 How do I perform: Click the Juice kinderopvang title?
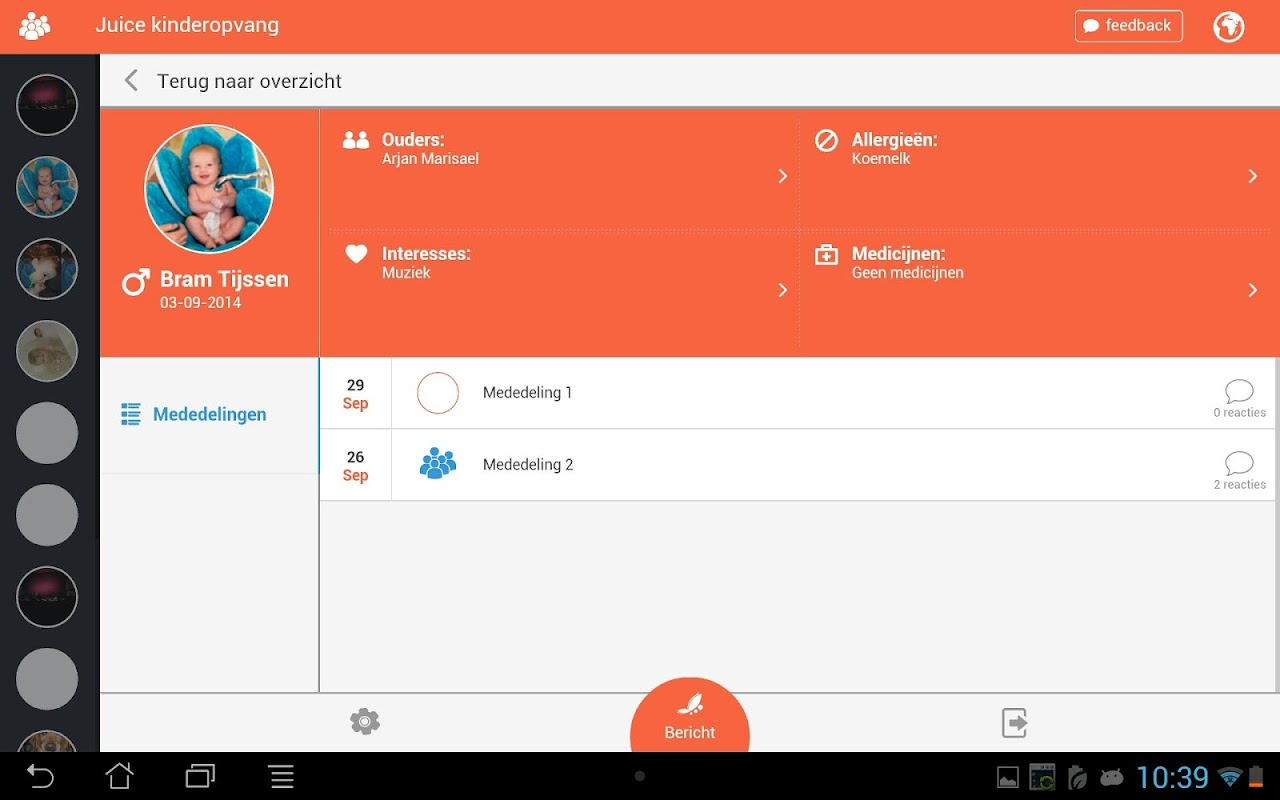tap(187, 26)
